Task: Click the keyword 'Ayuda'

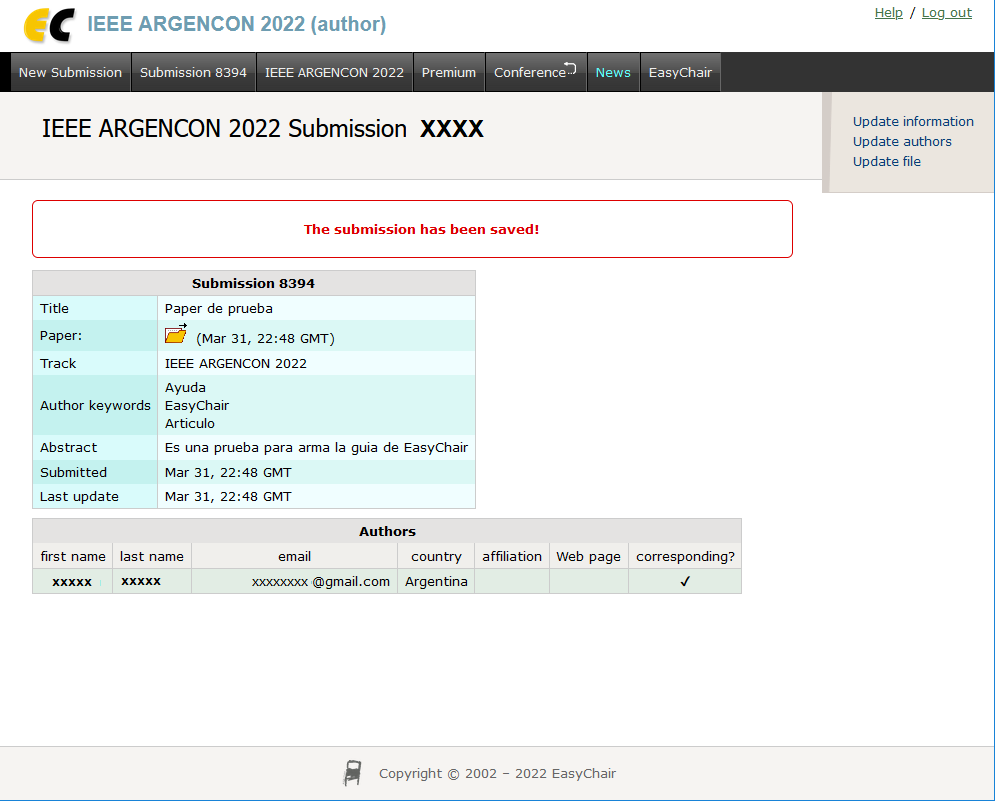Action: (185, 388)
